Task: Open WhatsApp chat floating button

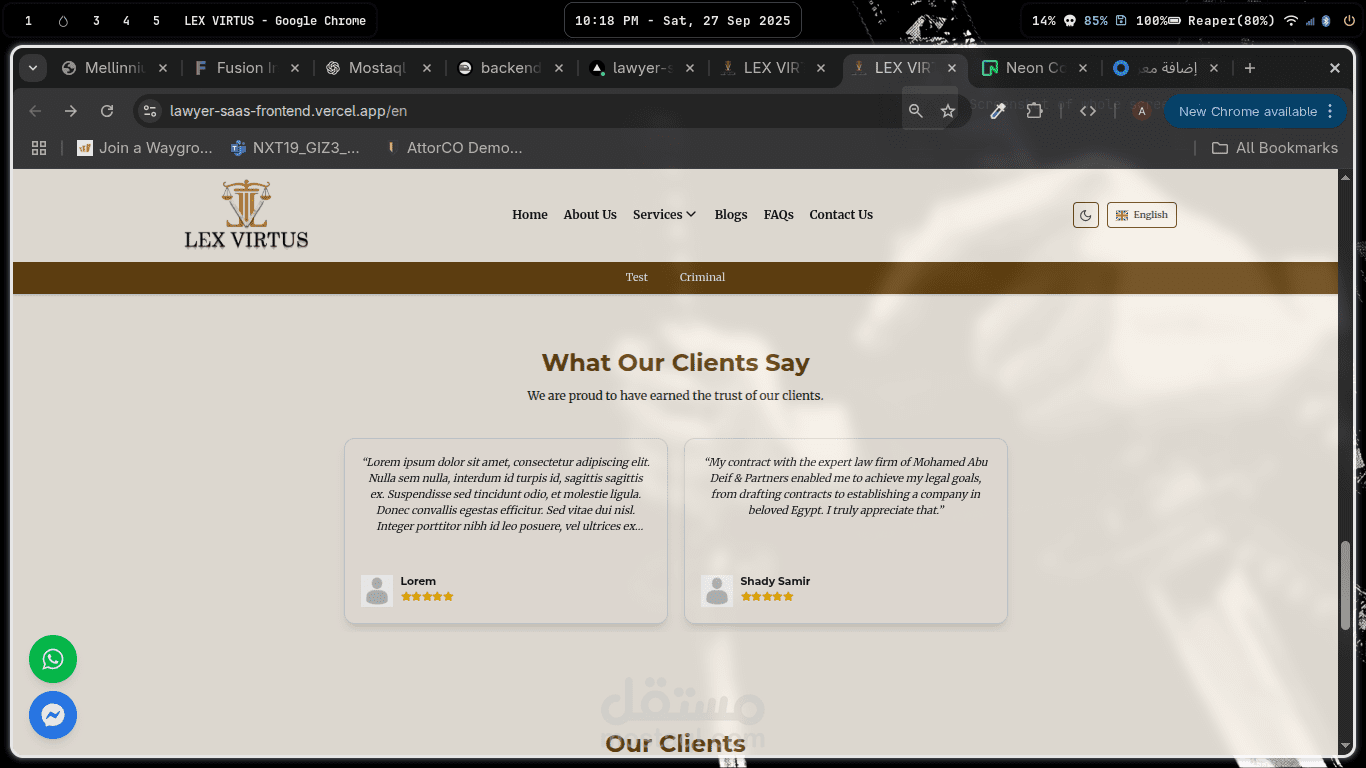Action: (x=53, y=659)
